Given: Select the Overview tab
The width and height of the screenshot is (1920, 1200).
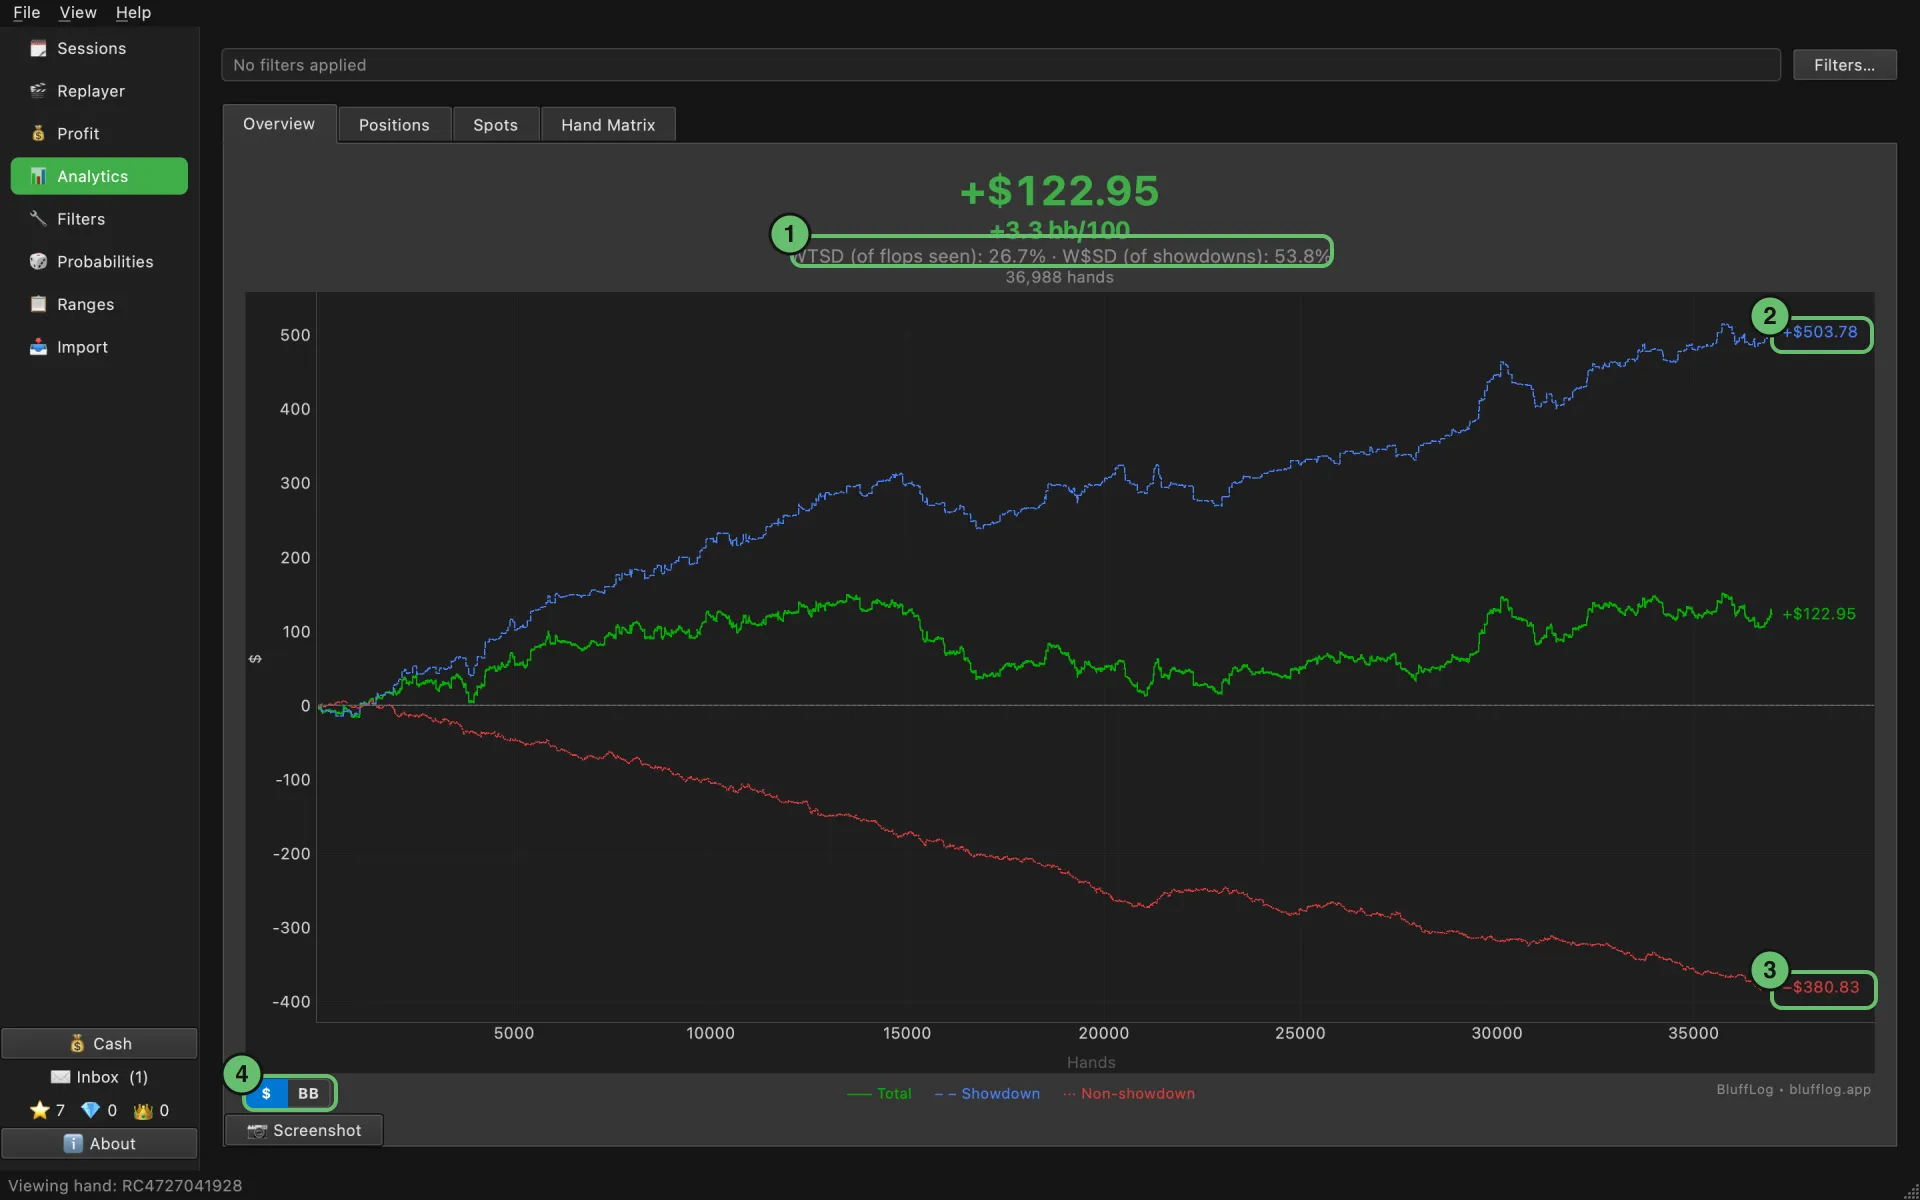Looking at the screenshot, I should (279, 124).
